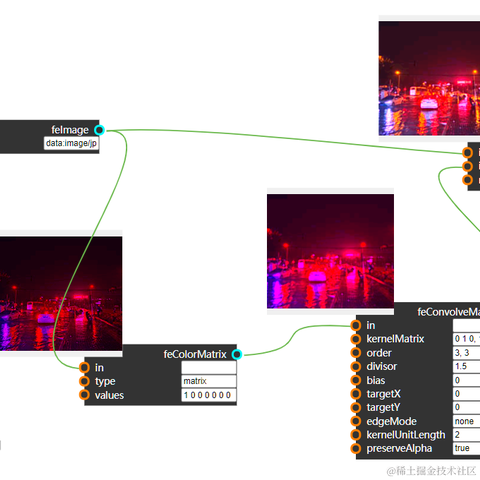The height and width of the screenshot is (480, 480).
Task: Click feConvolveMatrix 'in' input port
Action: click(356, 325)
